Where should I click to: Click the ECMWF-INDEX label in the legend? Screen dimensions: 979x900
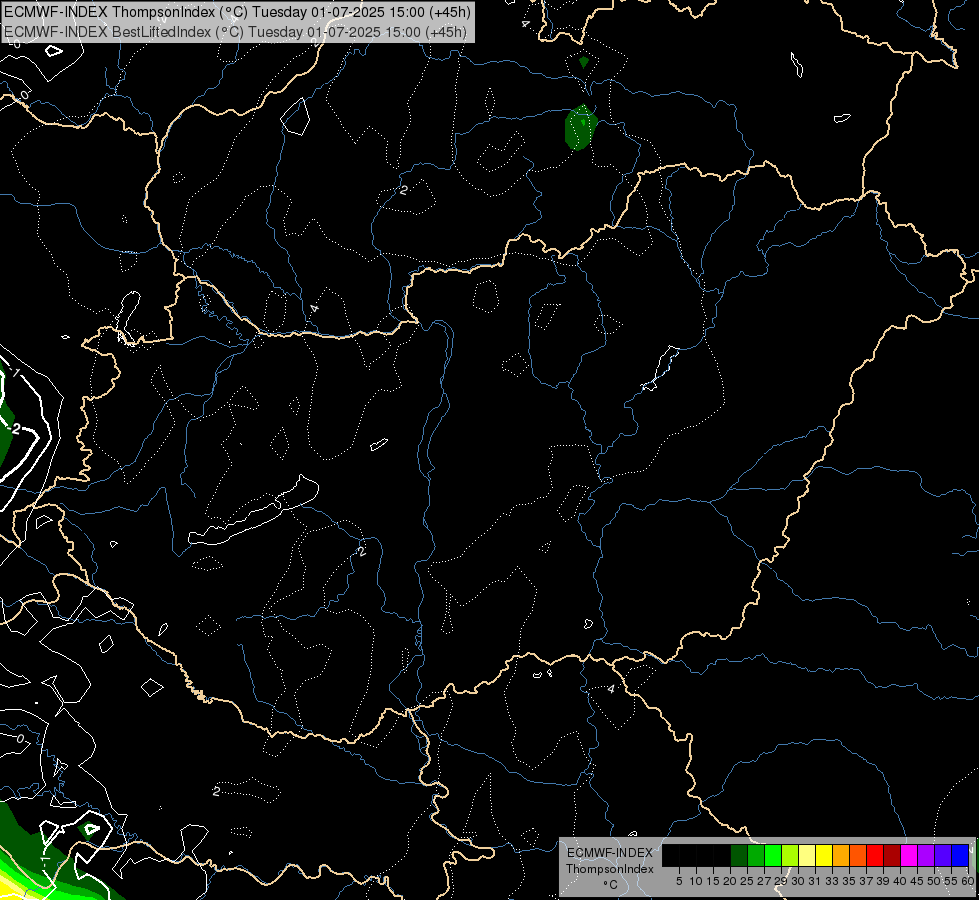(609, 853)
